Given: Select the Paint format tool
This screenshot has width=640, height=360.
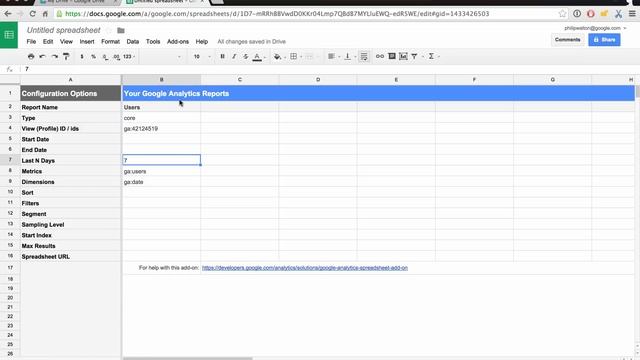Looking at the screenshot, I should coord(66,56).
